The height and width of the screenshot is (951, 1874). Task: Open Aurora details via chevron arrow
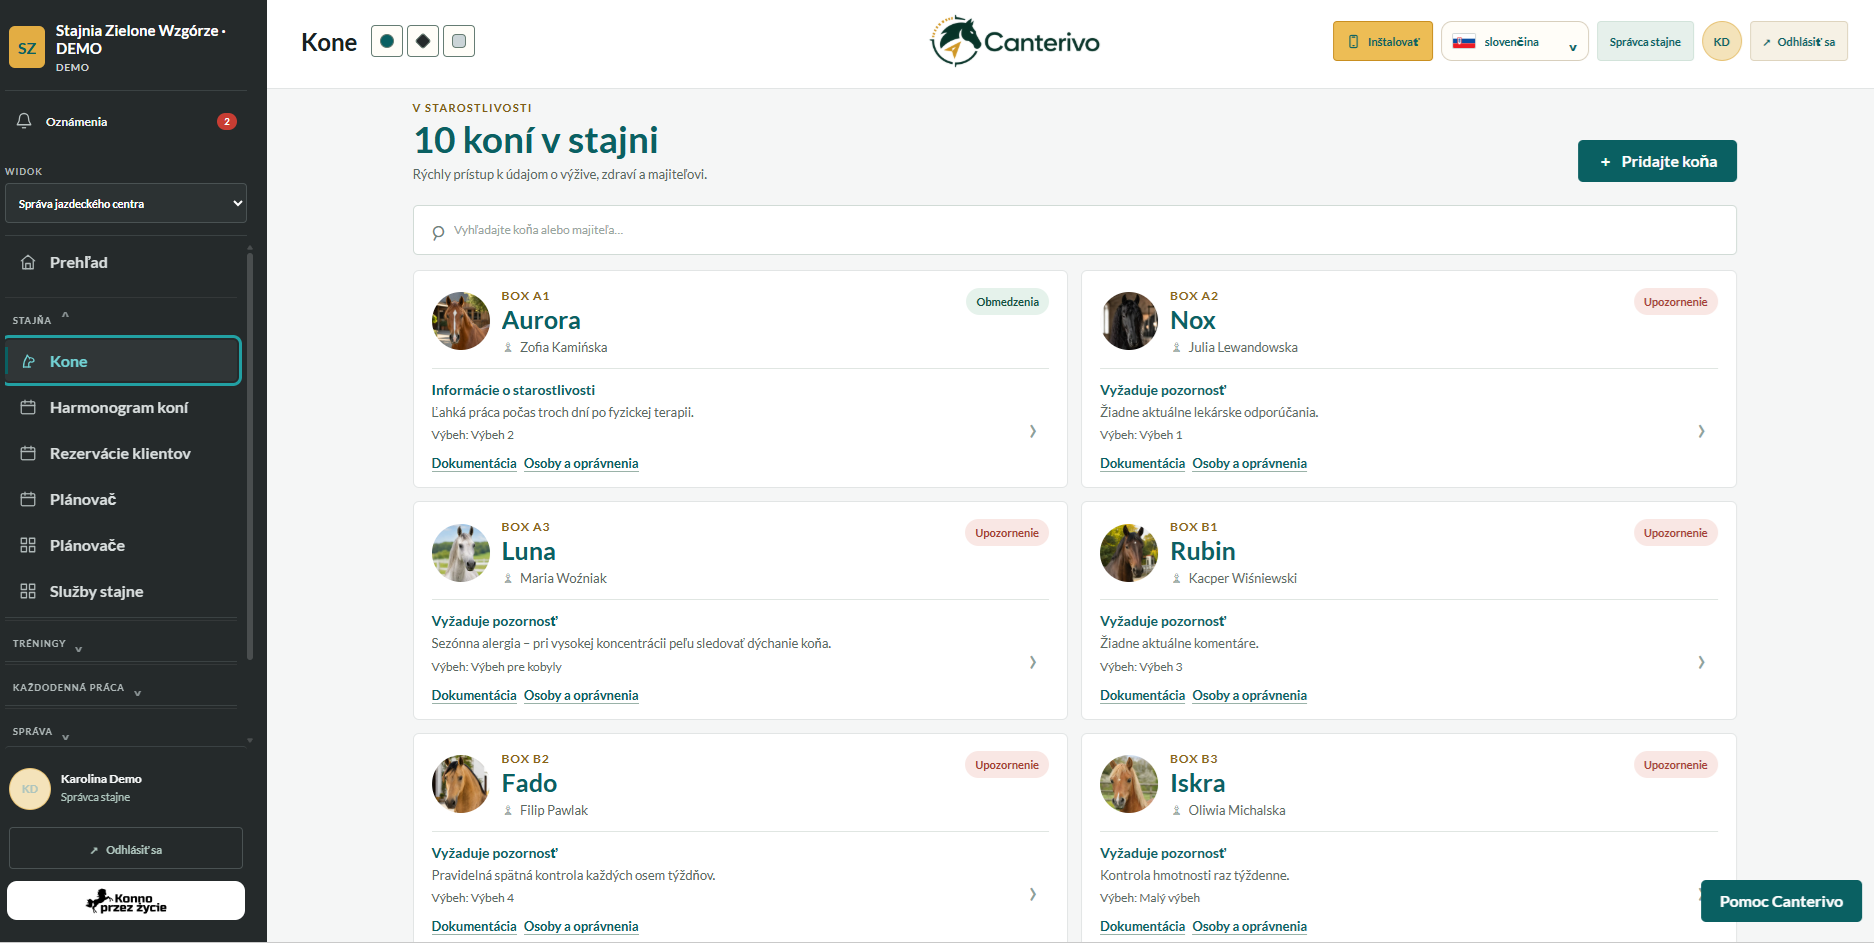(1033, 431)
